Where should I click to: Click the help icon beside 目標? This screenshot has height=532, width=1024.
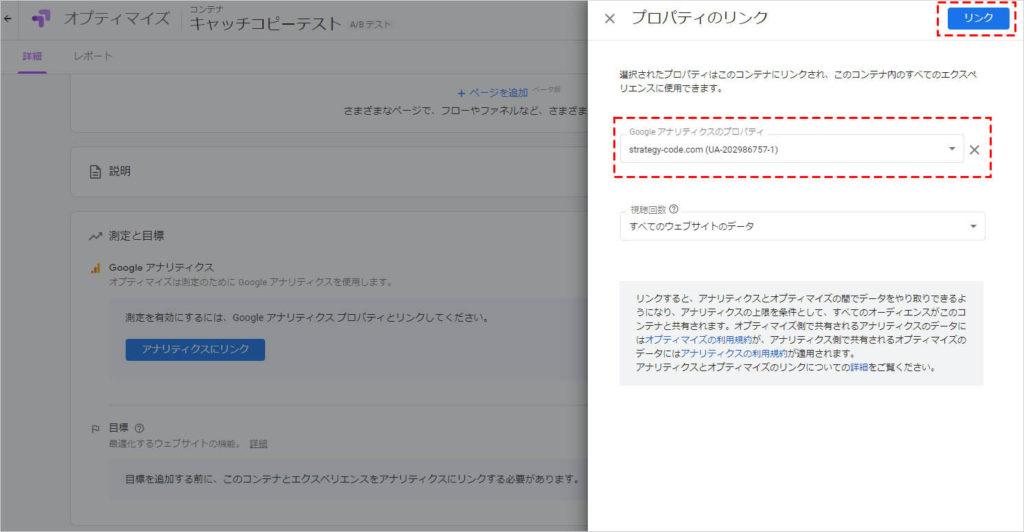[x=139, y=428]
